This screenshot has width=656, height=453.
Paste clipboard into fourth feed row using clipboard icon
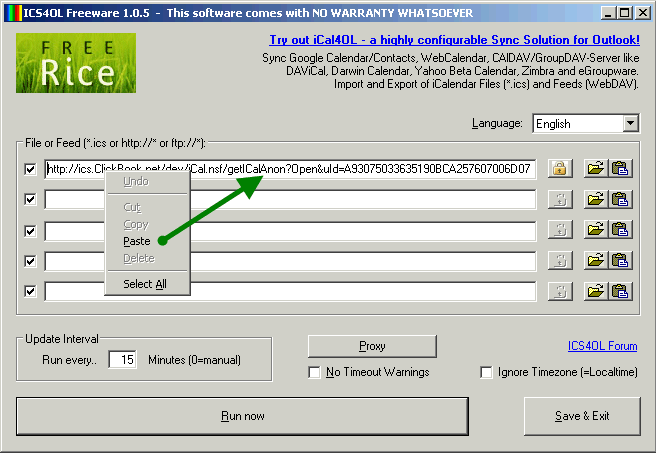[x=620, y=261]
